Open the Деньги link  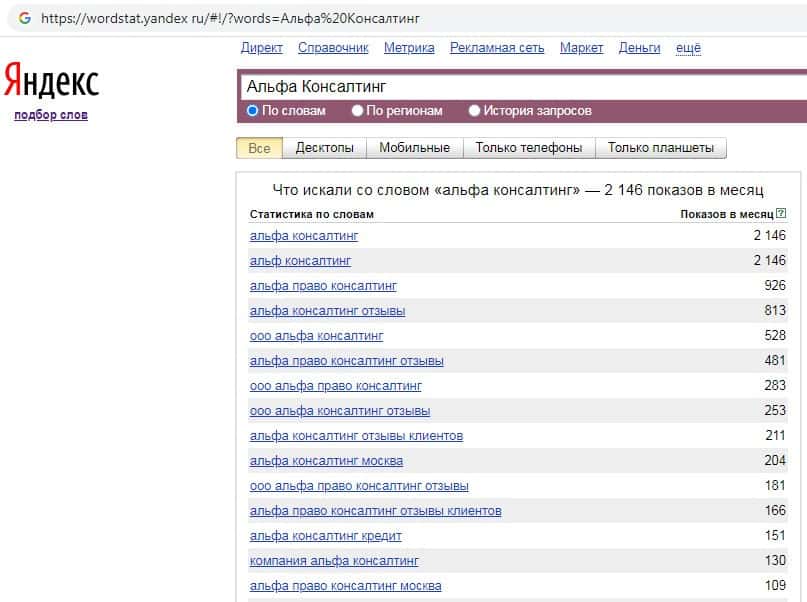coord(639,48)
